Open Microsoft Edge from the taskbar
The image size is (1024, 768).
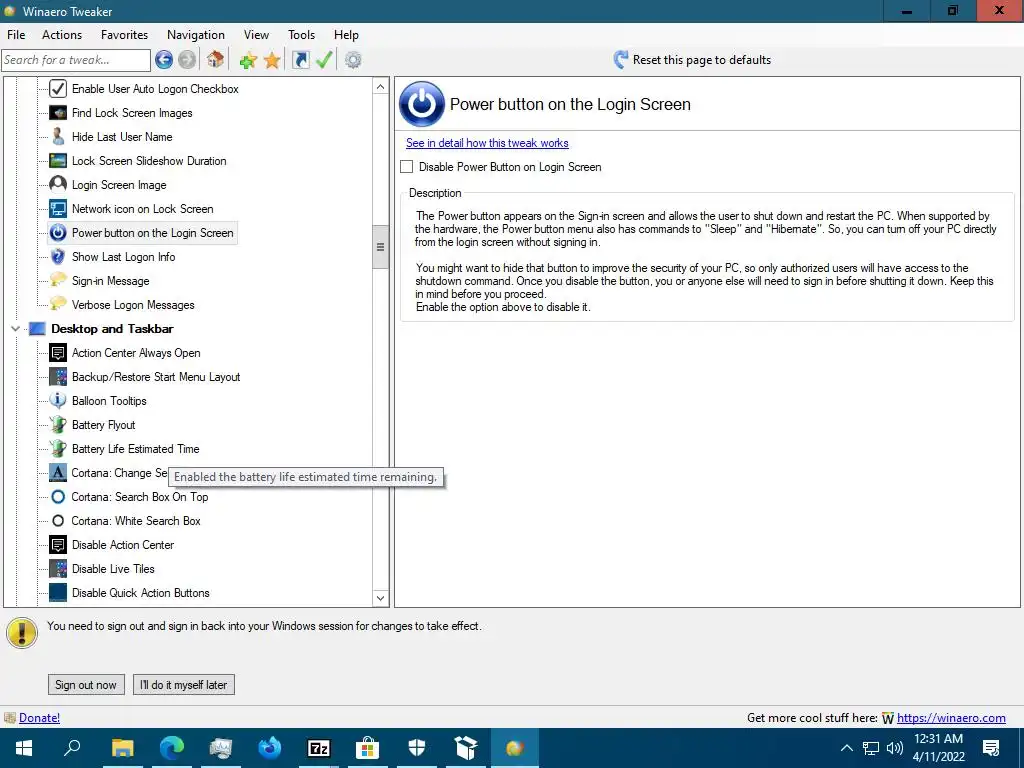point(172,748)
